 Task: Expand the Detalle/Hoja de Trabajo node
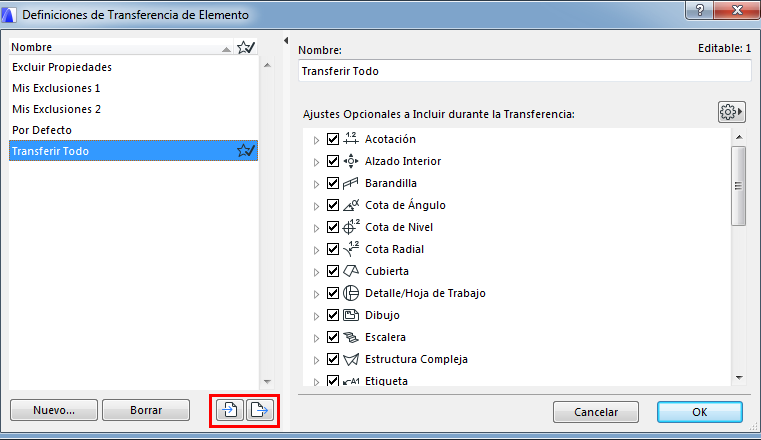click(x=316, y=294)
